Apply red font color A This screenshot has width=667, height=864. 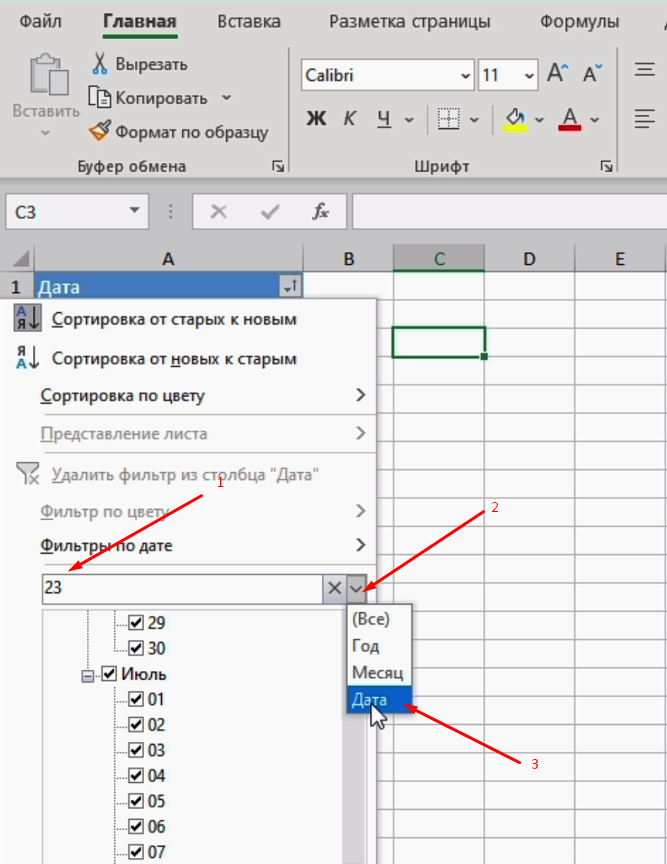click(570, 119)
